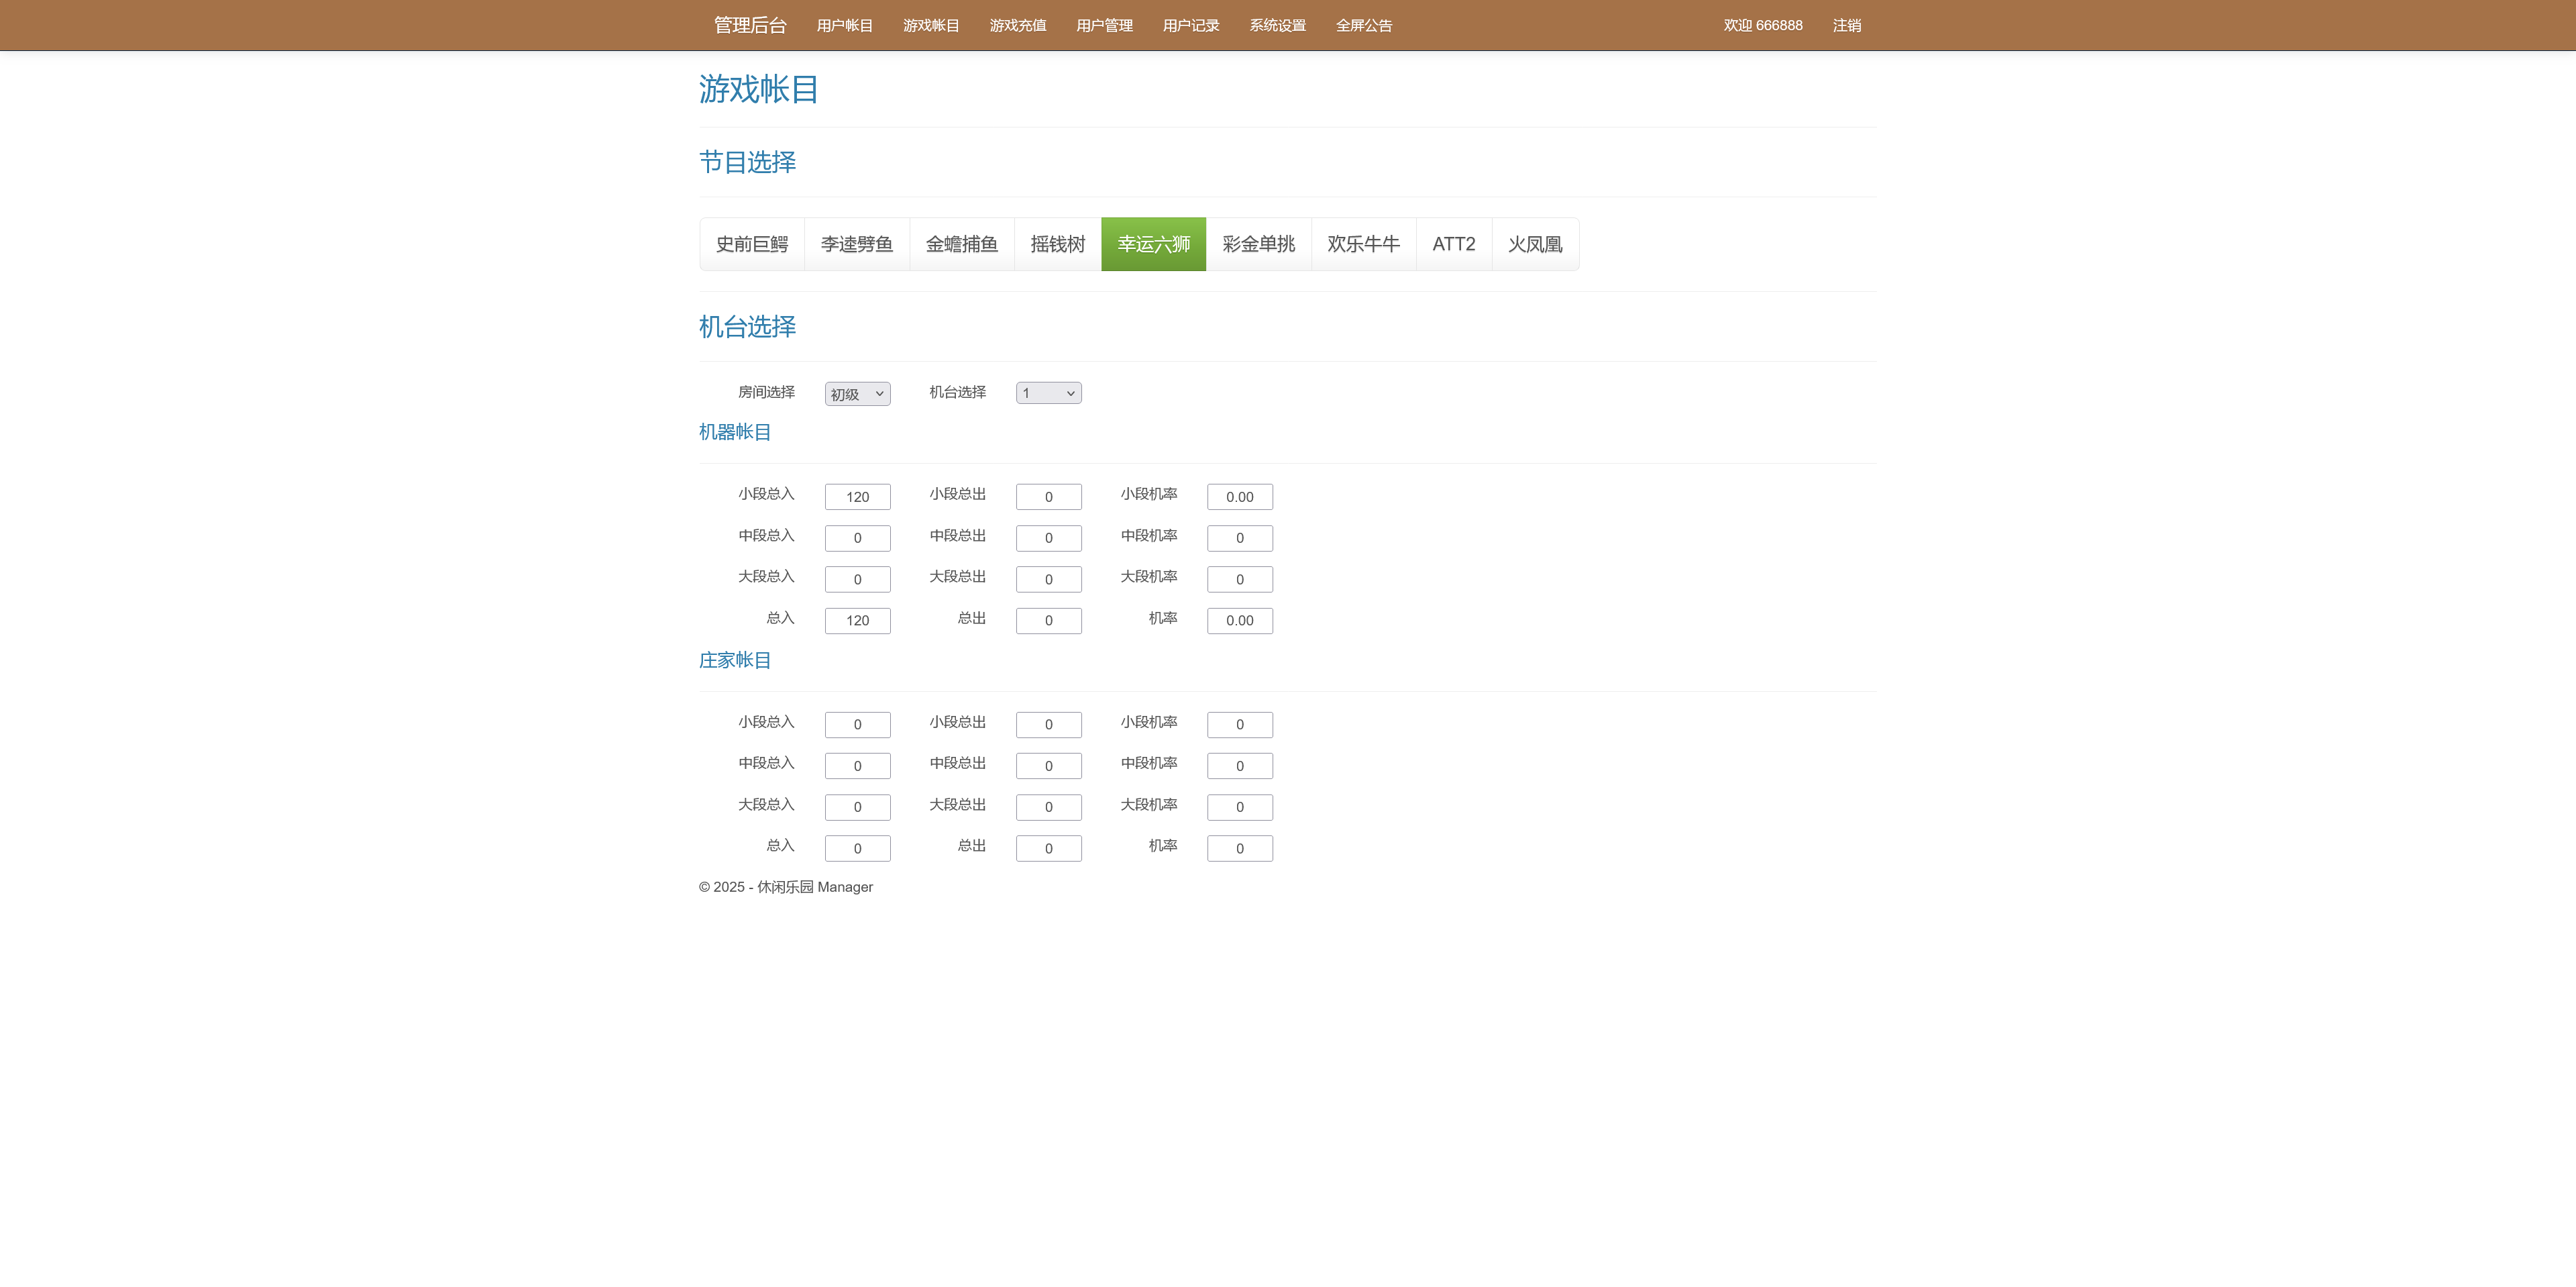Switch to 彩金单挑 tab
This screenshot has width=2576, height=1287.
(1259, 243)
